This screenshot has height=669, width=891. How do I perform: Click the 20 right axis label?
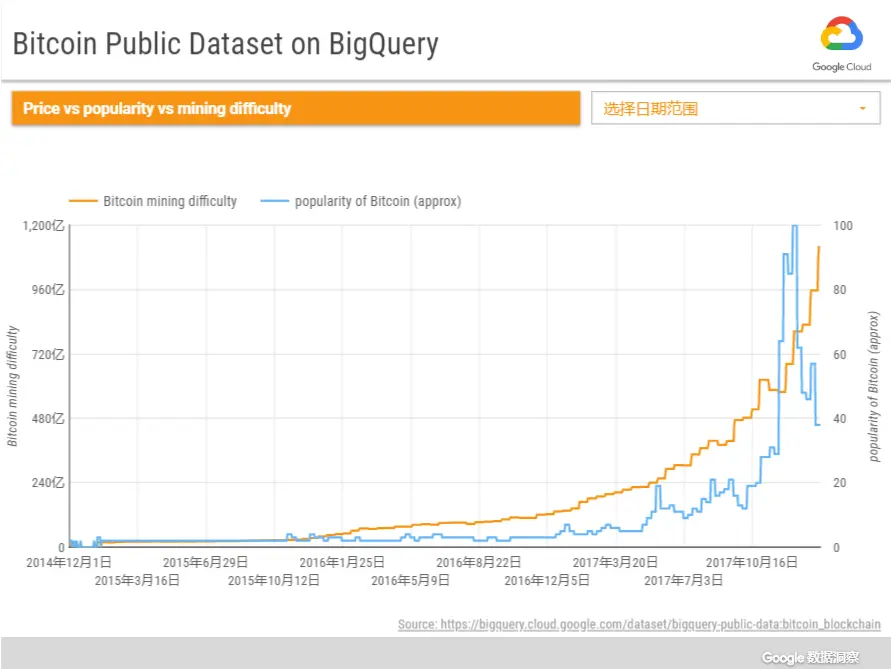click(x=840, y=483)
